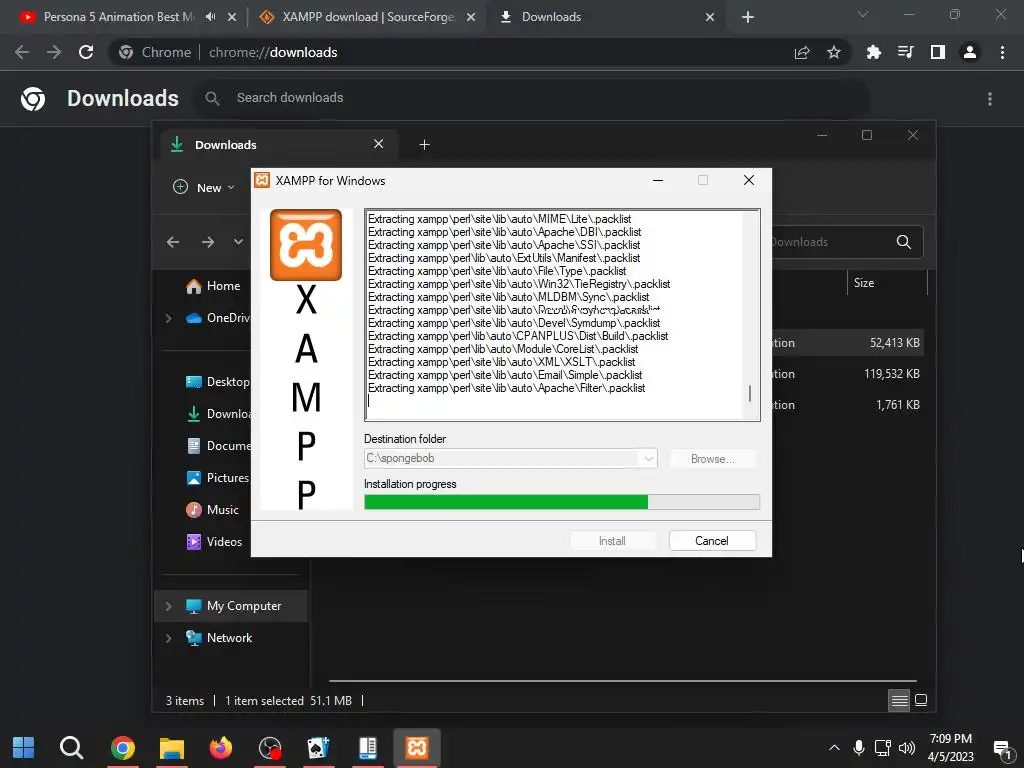
Task: Expand the Network tree node
Action: 168,638
